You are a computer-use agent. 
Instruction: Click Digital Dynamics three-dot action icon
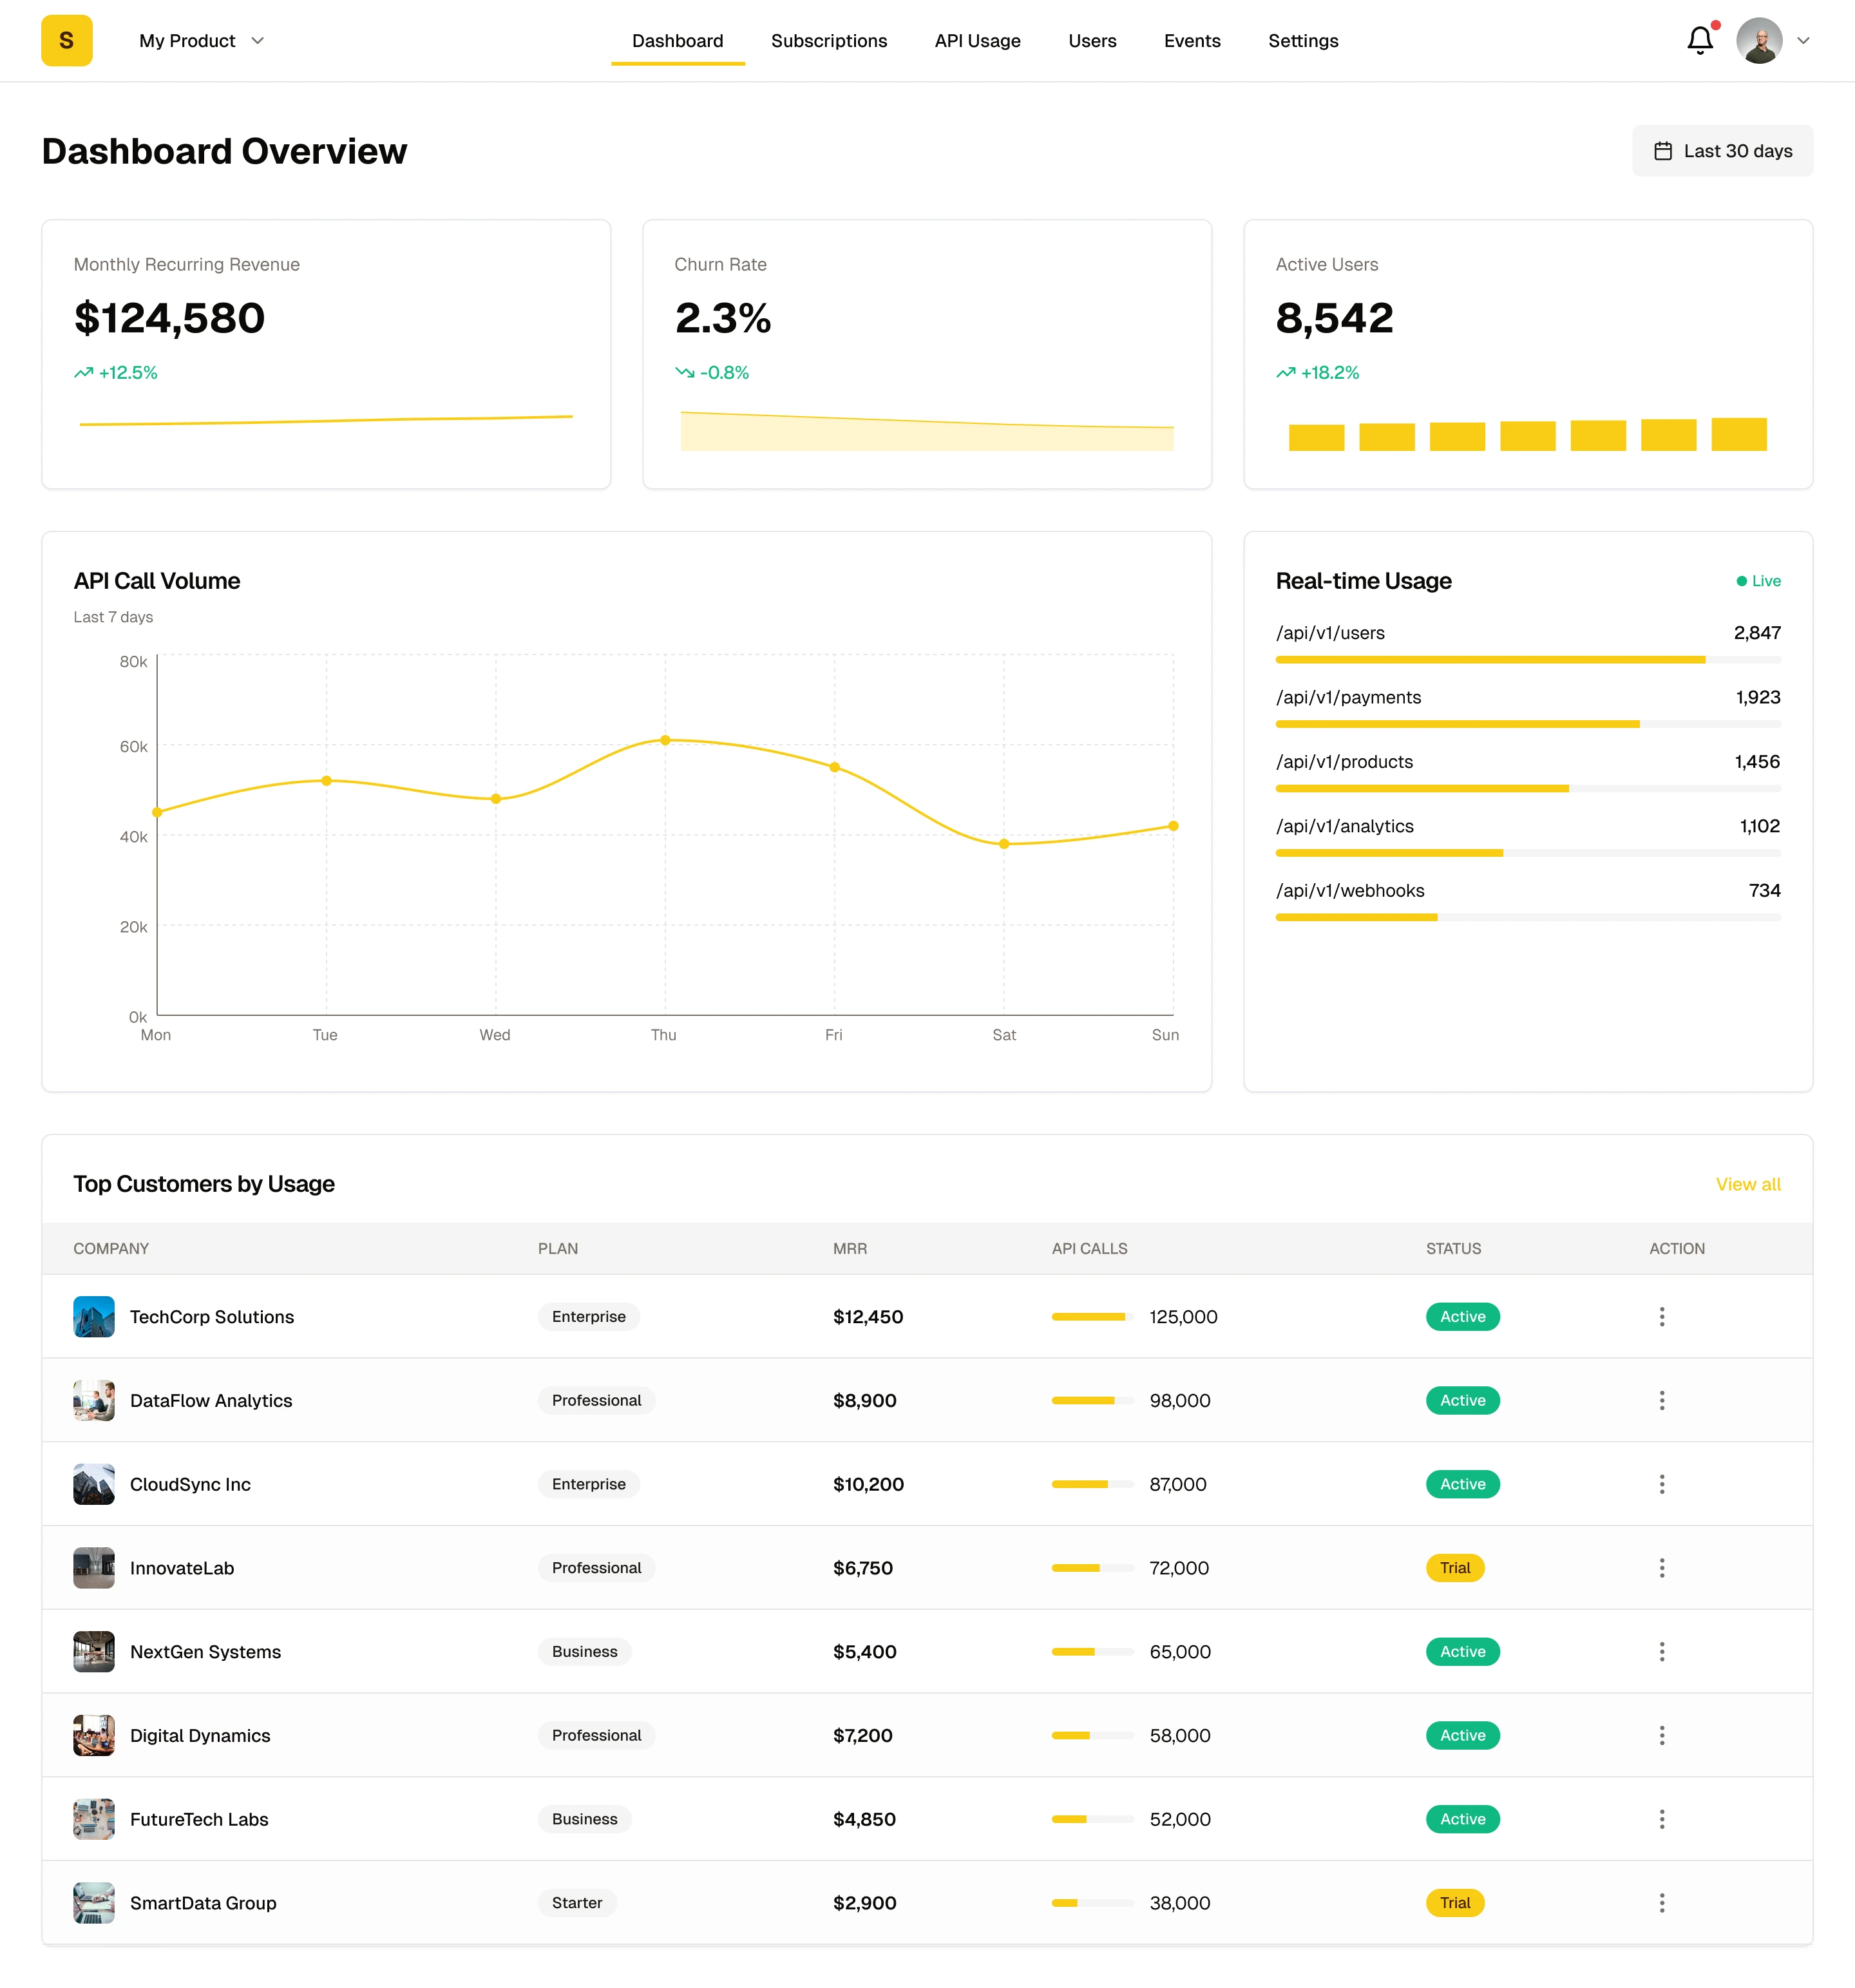click(x=1661, y=1735)
